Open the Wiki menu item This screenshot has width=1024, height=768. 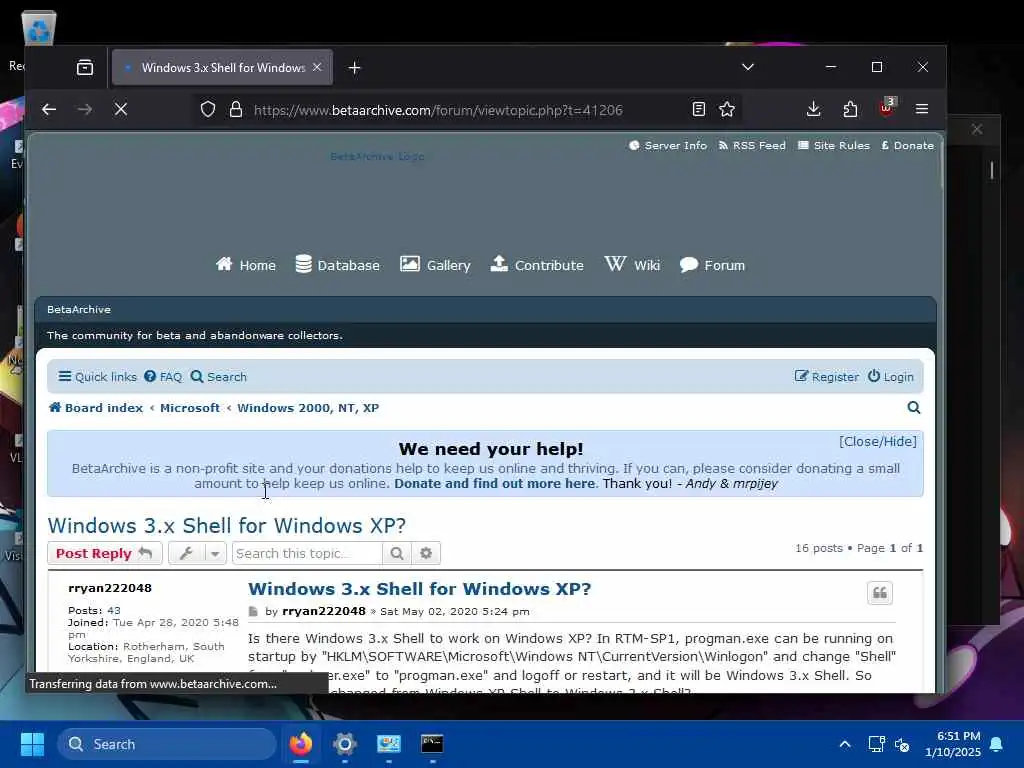coord(632,265)
